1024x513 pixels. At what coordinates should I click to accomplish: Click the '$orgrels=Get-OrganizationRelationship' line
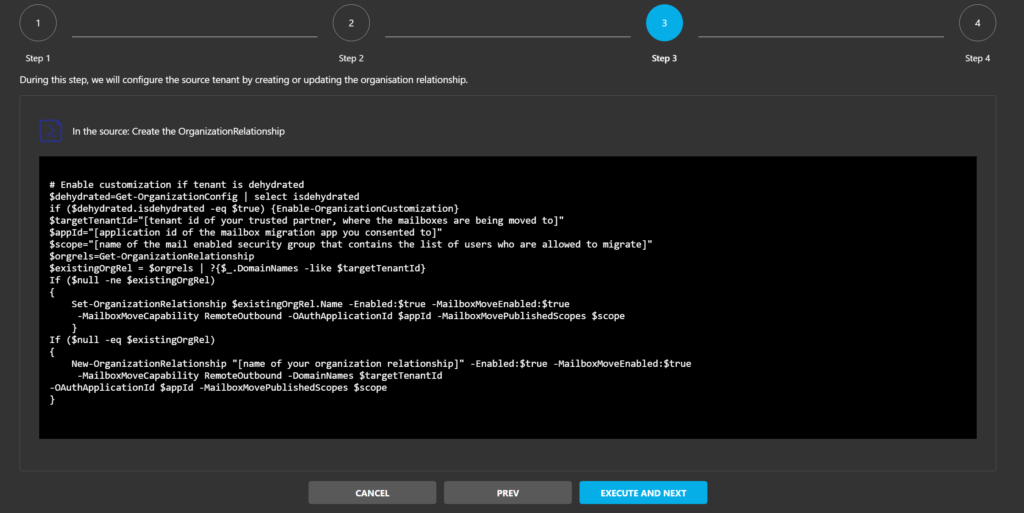tap(152, 256)
